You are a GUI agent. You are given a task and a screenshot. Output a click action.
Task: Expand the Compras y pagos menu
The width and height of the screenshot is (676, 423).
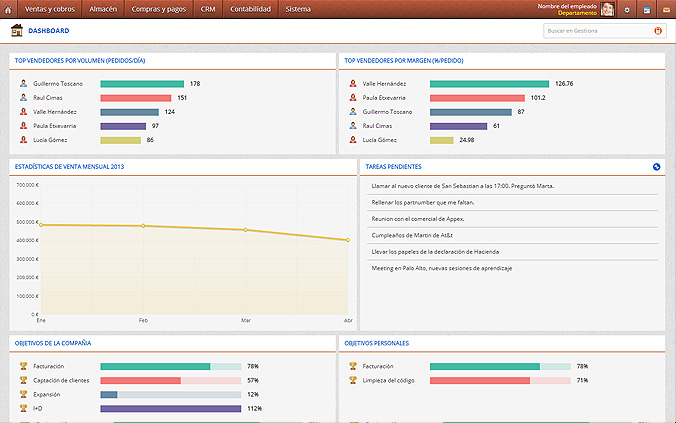(x=159, y=9)
